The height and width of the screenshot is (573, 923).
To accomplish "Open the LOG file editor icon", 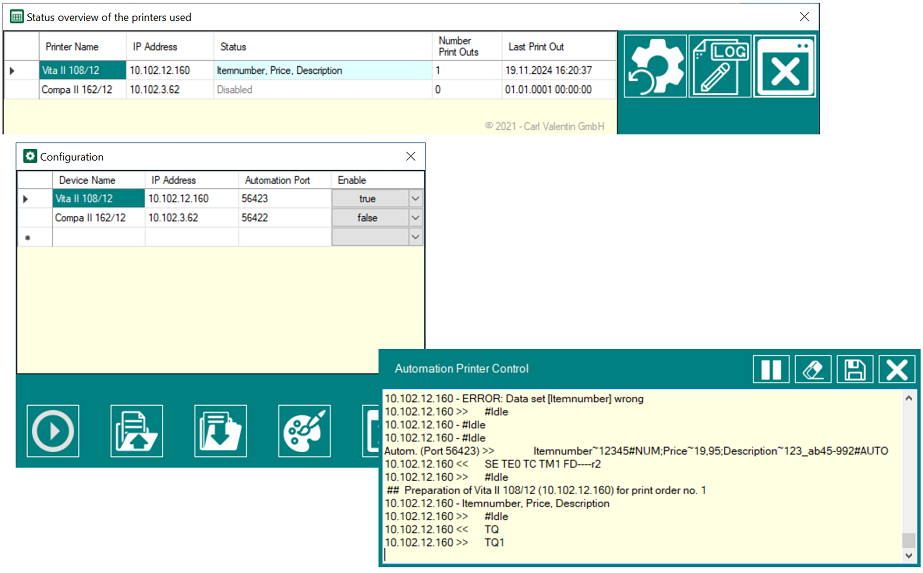I will coord(719,66).
